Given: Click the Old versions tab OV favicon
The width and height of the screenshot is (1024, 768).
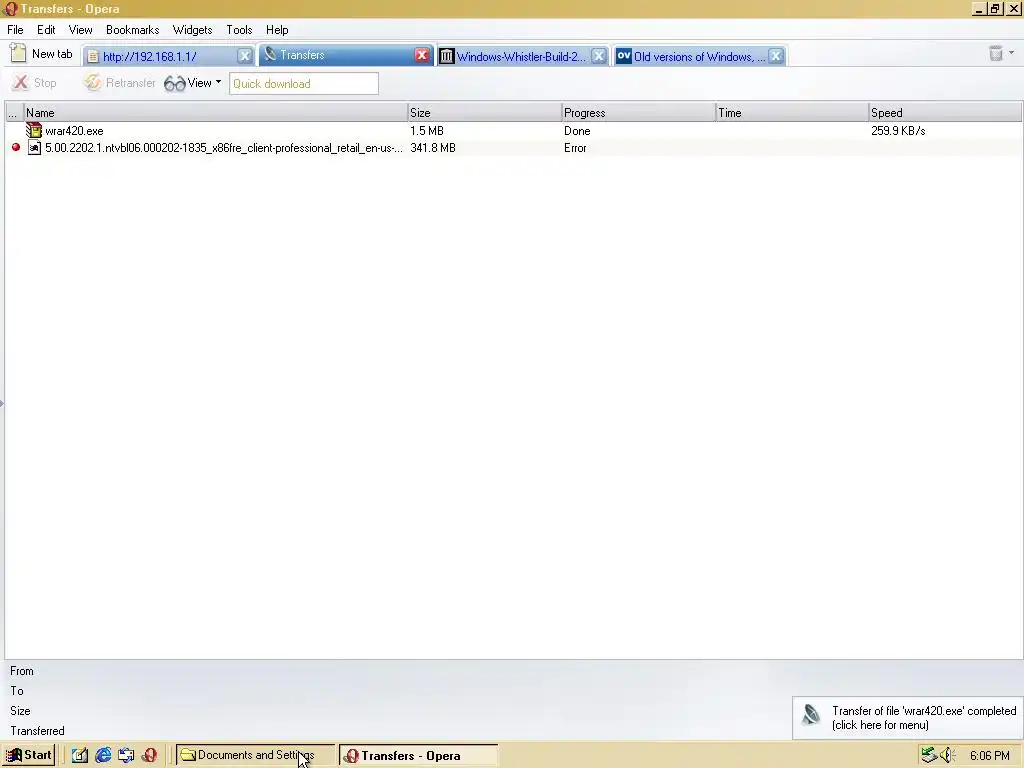Looking at the screenshot, I should [624, 56].
